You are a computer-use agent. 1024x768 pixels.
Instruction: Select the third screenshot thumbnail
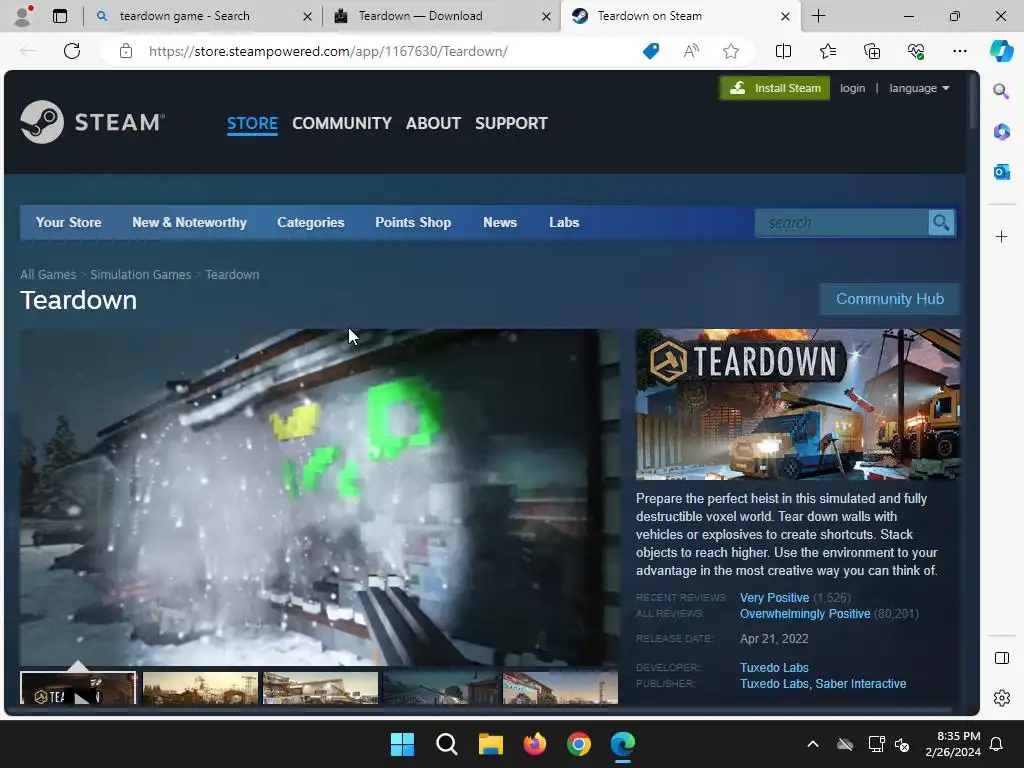click(320, 688)
